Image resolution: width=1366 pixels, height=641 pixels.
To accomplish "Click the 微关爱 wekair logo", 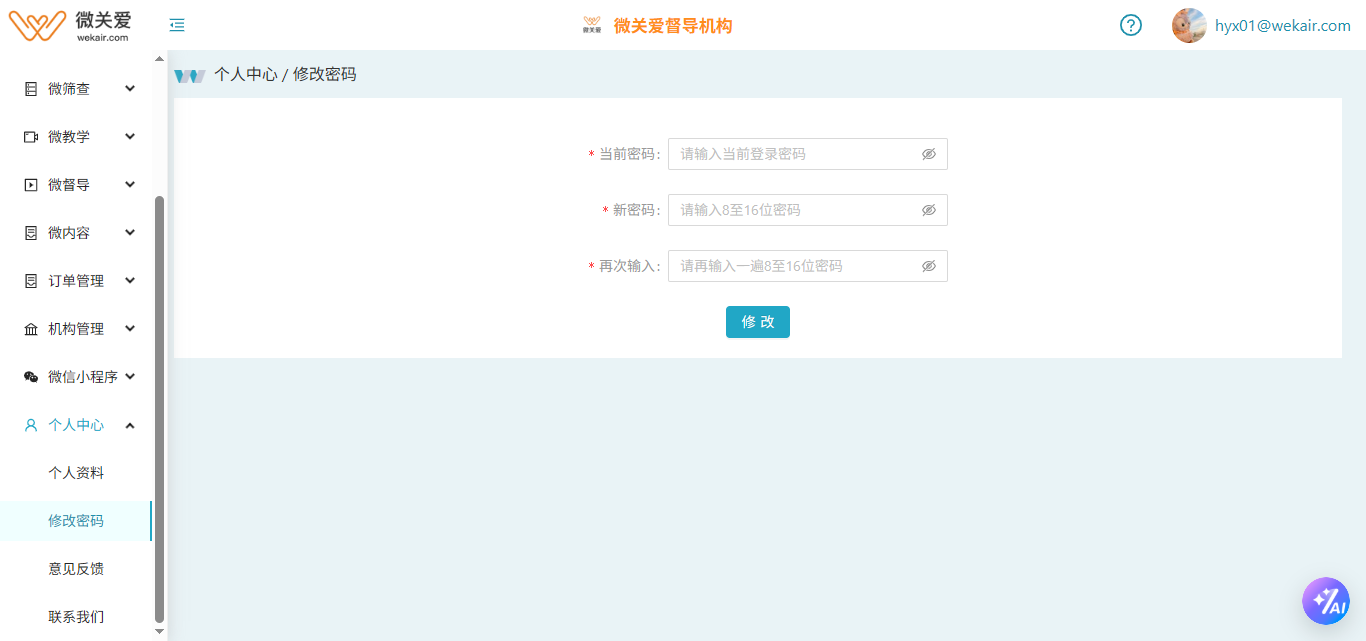I will 70,25.
